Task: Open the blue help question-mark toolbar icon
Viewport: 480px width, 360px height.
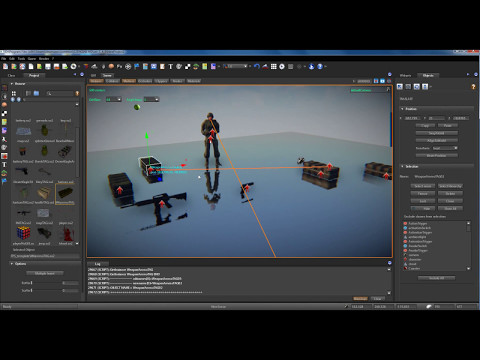Action: [320, 67]
